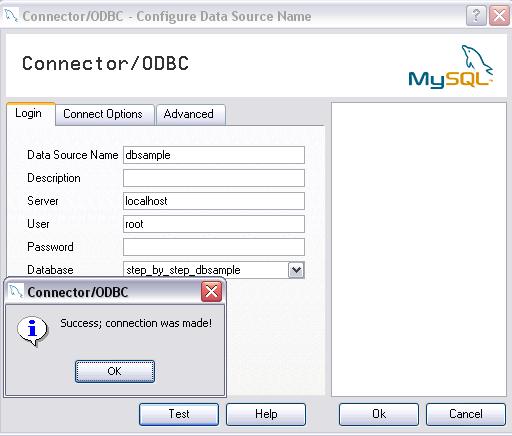Click the MySQL dolphin logo
Viewport: 512px width, 436px height.
pos(451,67)
